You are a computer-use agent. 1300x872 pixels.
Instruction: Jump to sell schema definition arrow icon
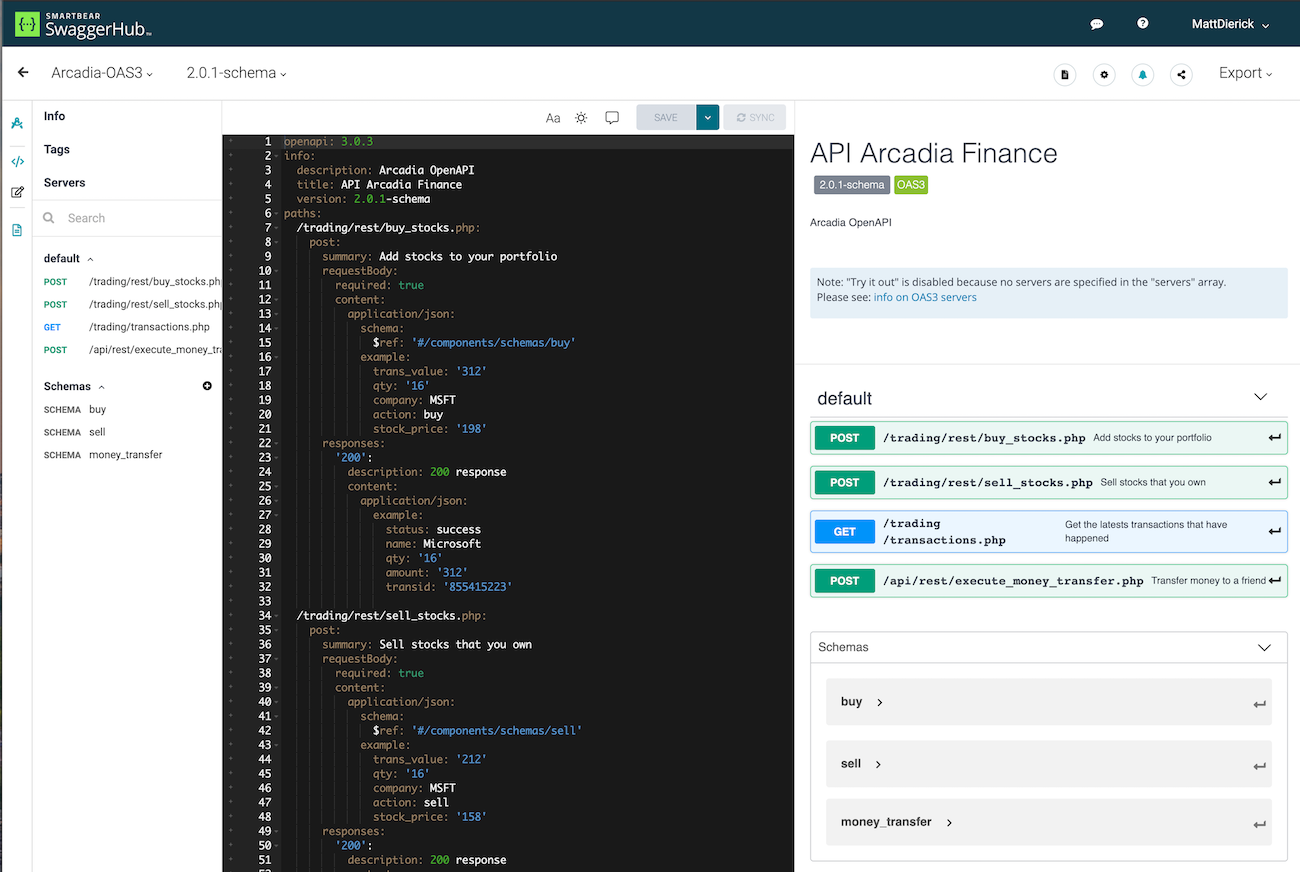click(1259, 767)
